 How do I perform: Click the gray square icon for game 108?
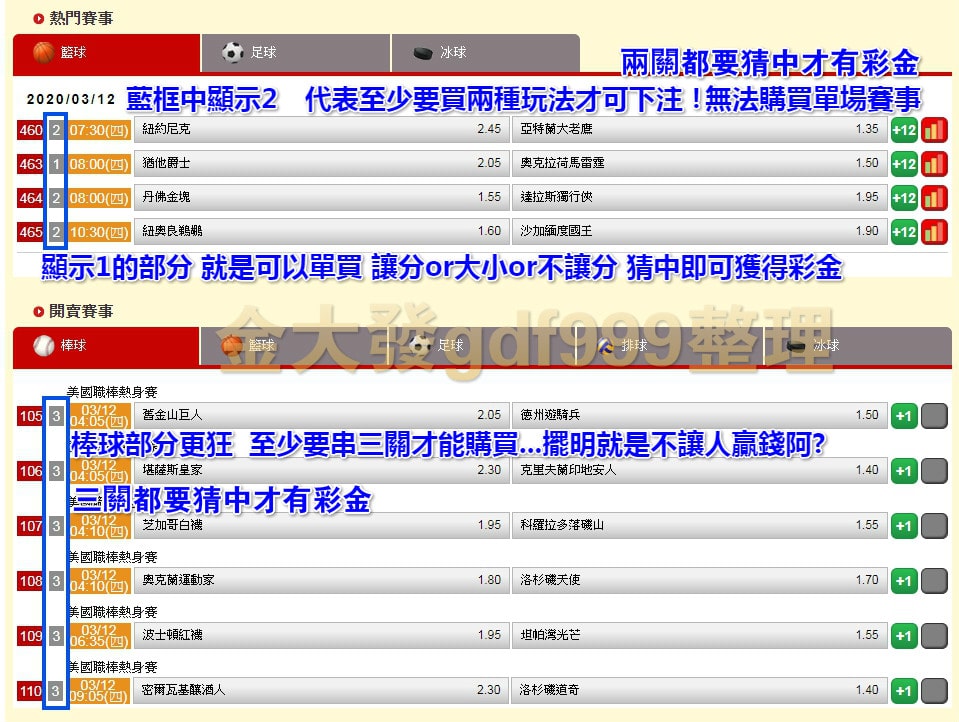pyautogui.click(x=934, y=580)
